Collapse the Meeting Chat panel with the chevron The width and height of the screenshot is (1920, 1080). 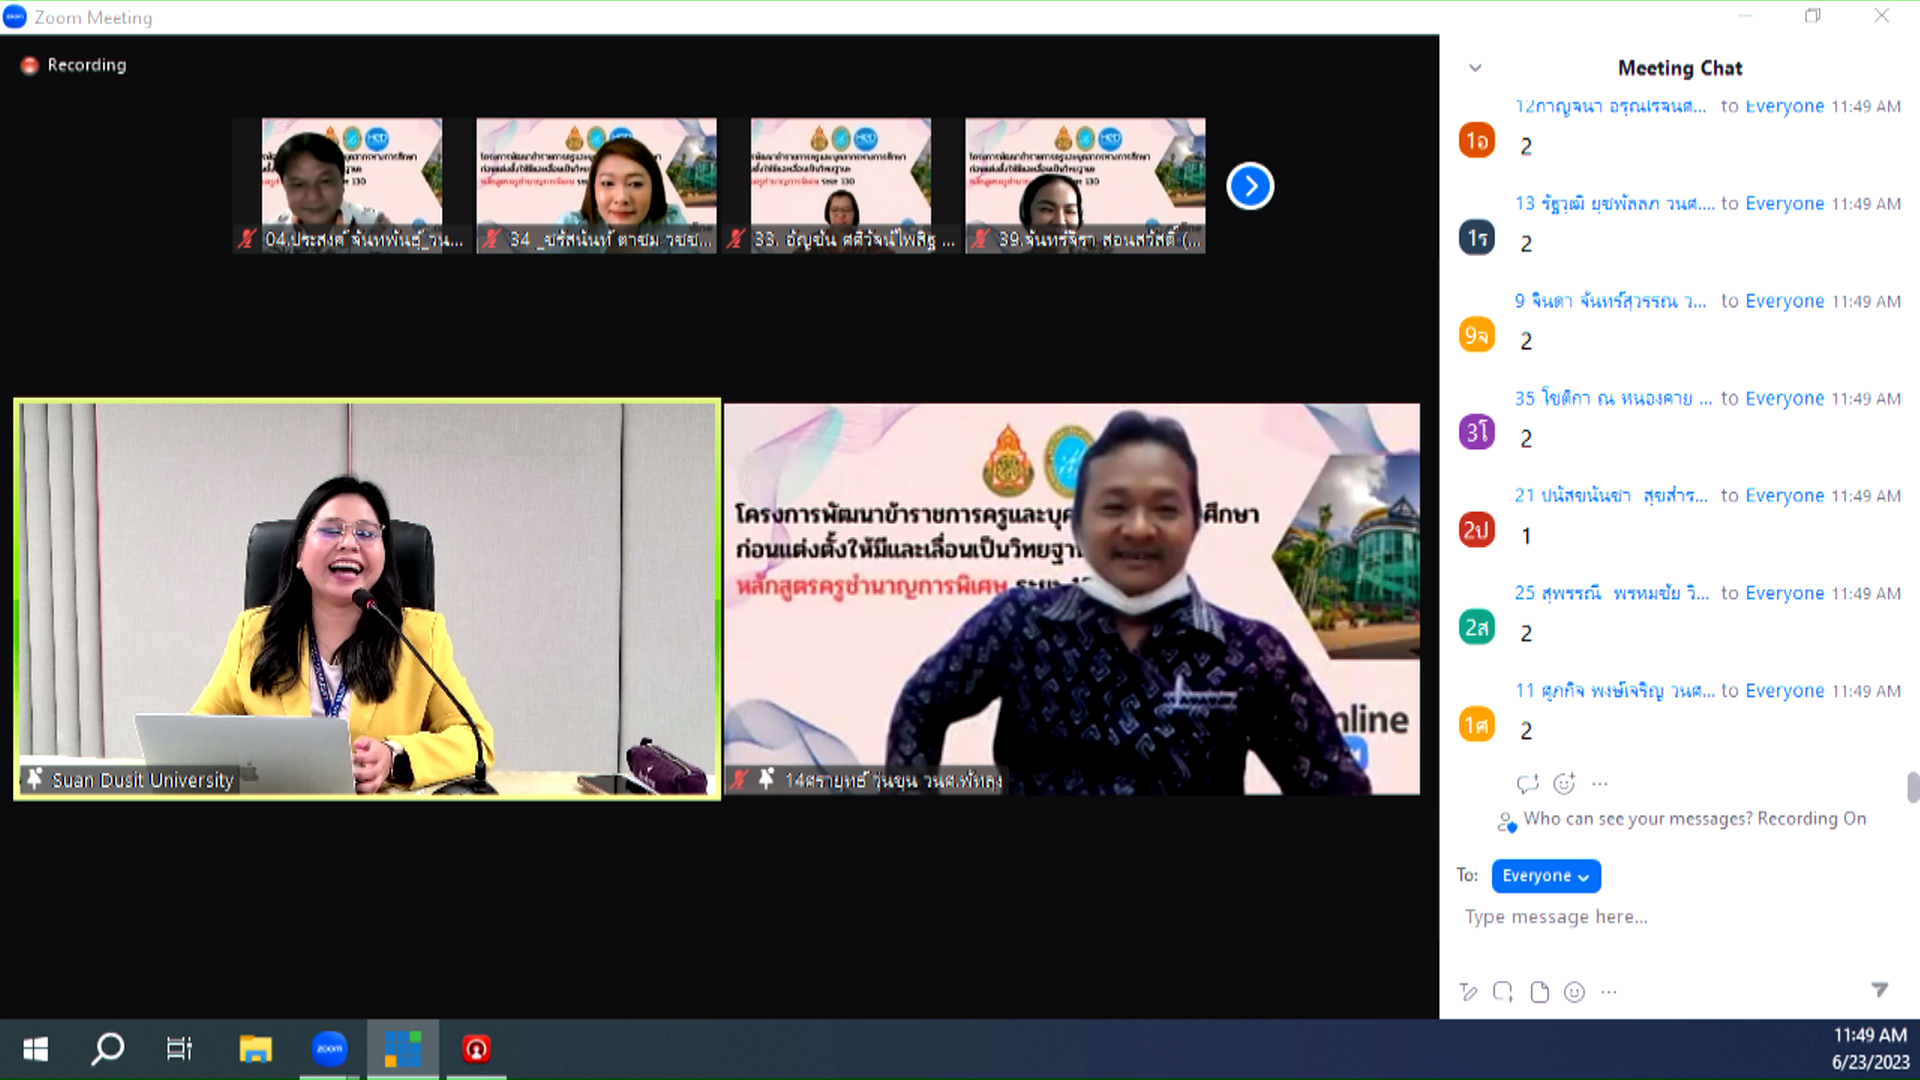pos(1475,68)
